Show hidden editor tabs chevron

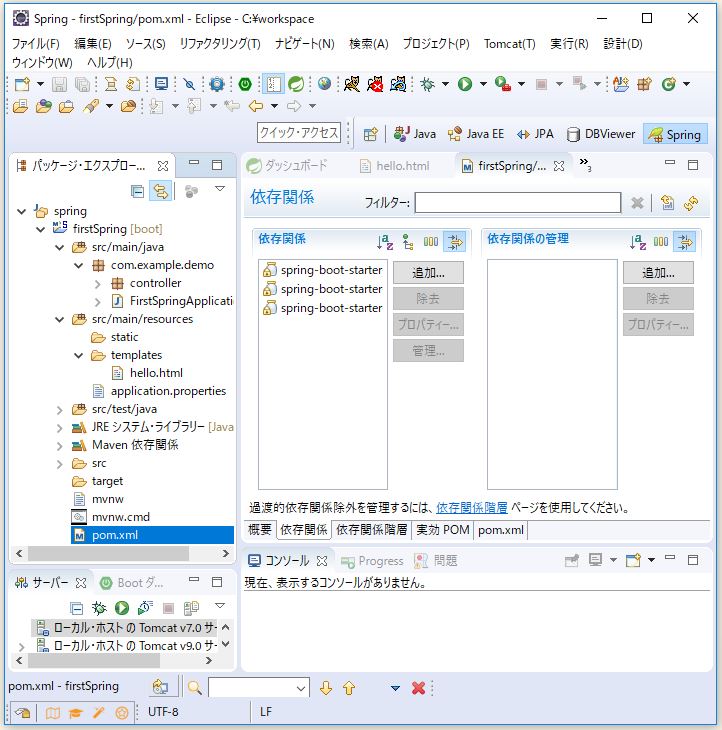[585, 164]
